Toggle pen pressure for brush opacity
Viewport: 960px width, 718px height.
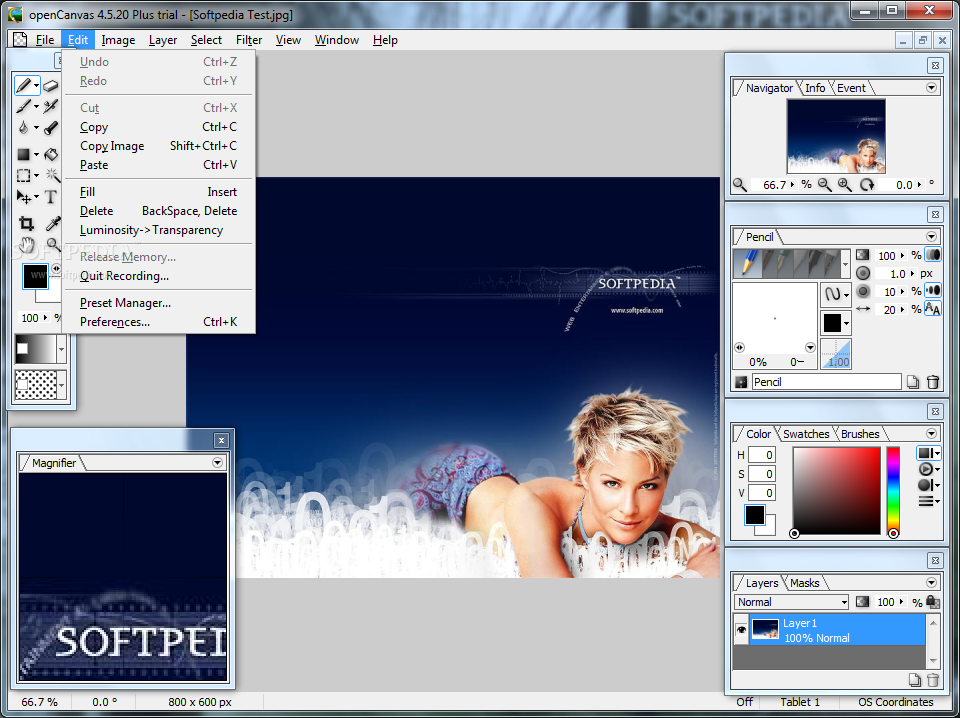932,255
